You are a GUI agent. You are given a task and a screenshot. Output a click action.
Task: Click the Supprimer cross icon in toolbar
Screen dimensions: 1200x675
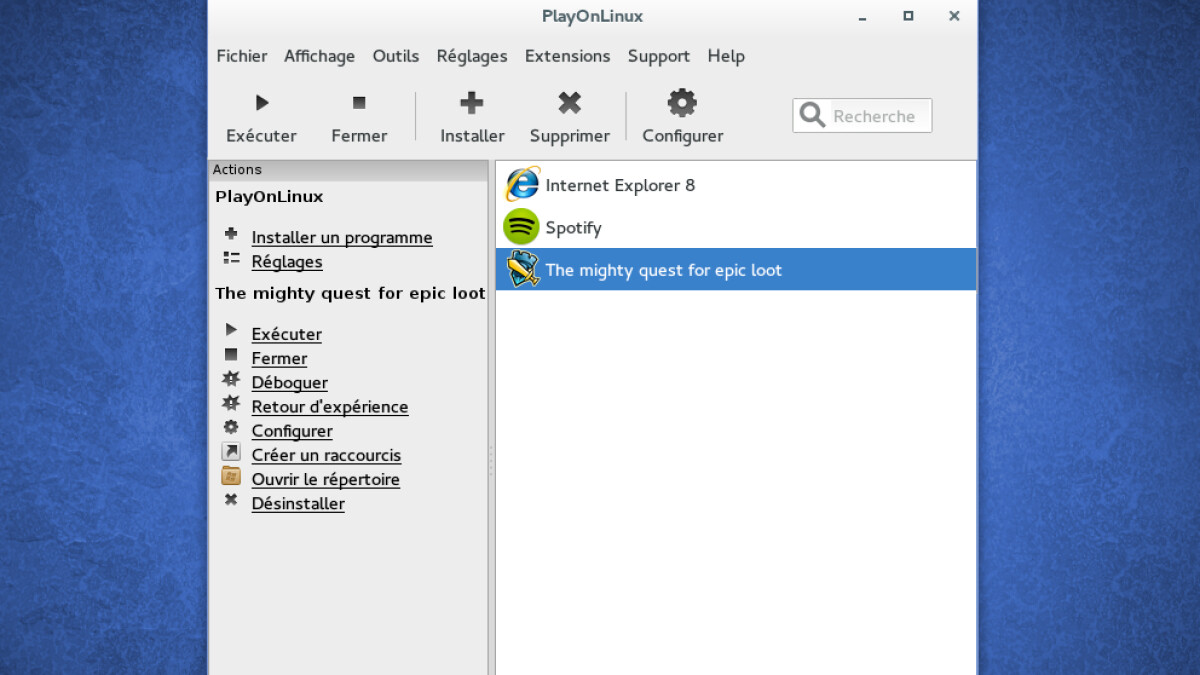coord(570,102)
